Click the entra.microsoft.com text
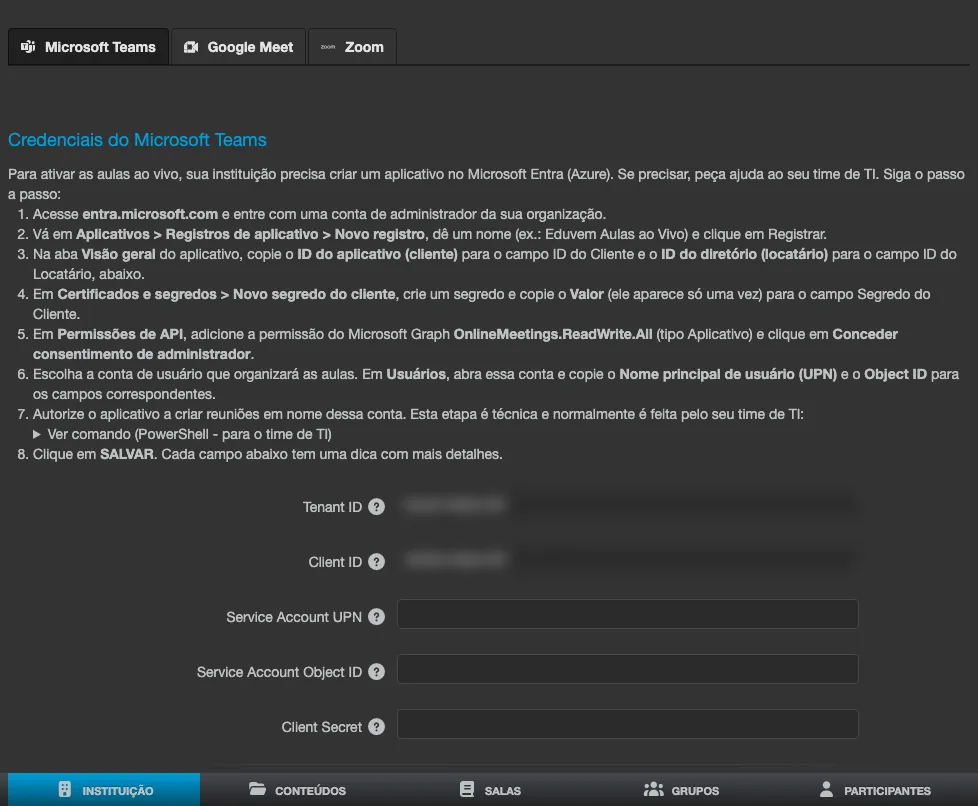Viewport: 978px width, 806px height. point(150,214)
